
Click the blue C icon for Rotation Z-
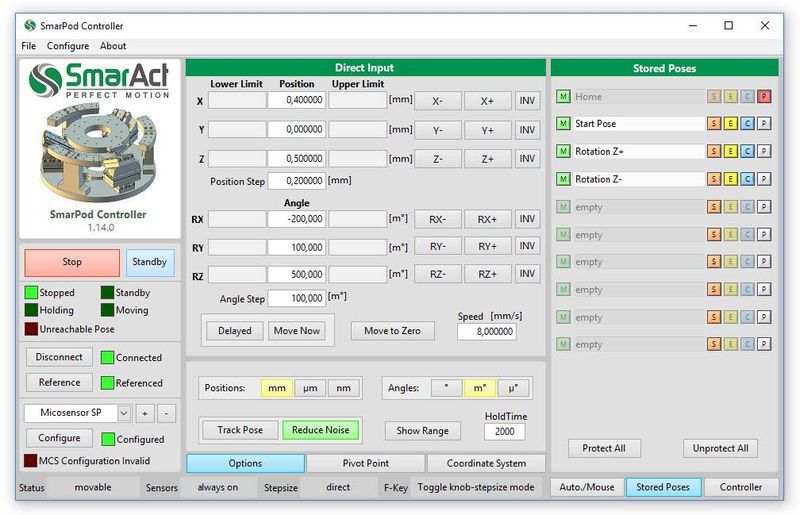click(746, 180)
